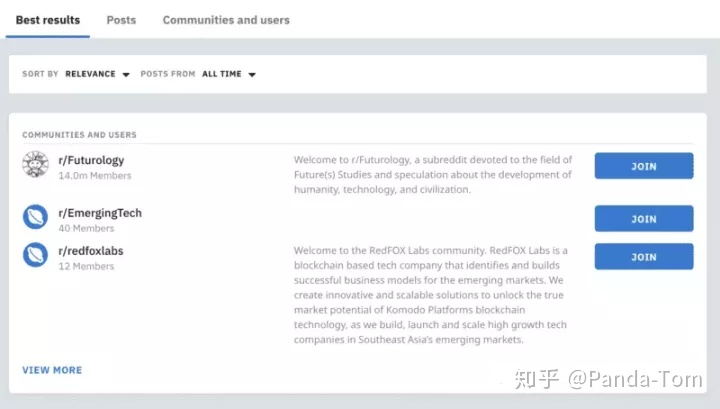The width and height of the screenshot is (720, 409).
Task: Open the r/EmergingTech community name
Action: [100, 213]
